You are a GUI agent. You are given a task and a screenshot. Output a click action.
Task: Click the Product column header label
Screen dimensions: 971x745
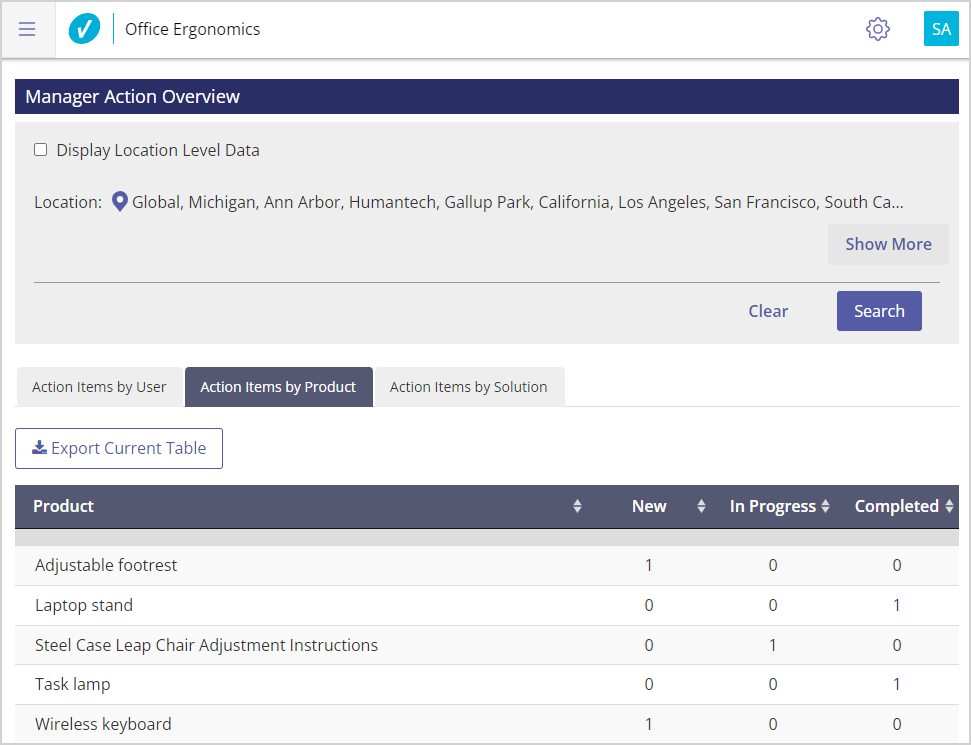(63, 507)
